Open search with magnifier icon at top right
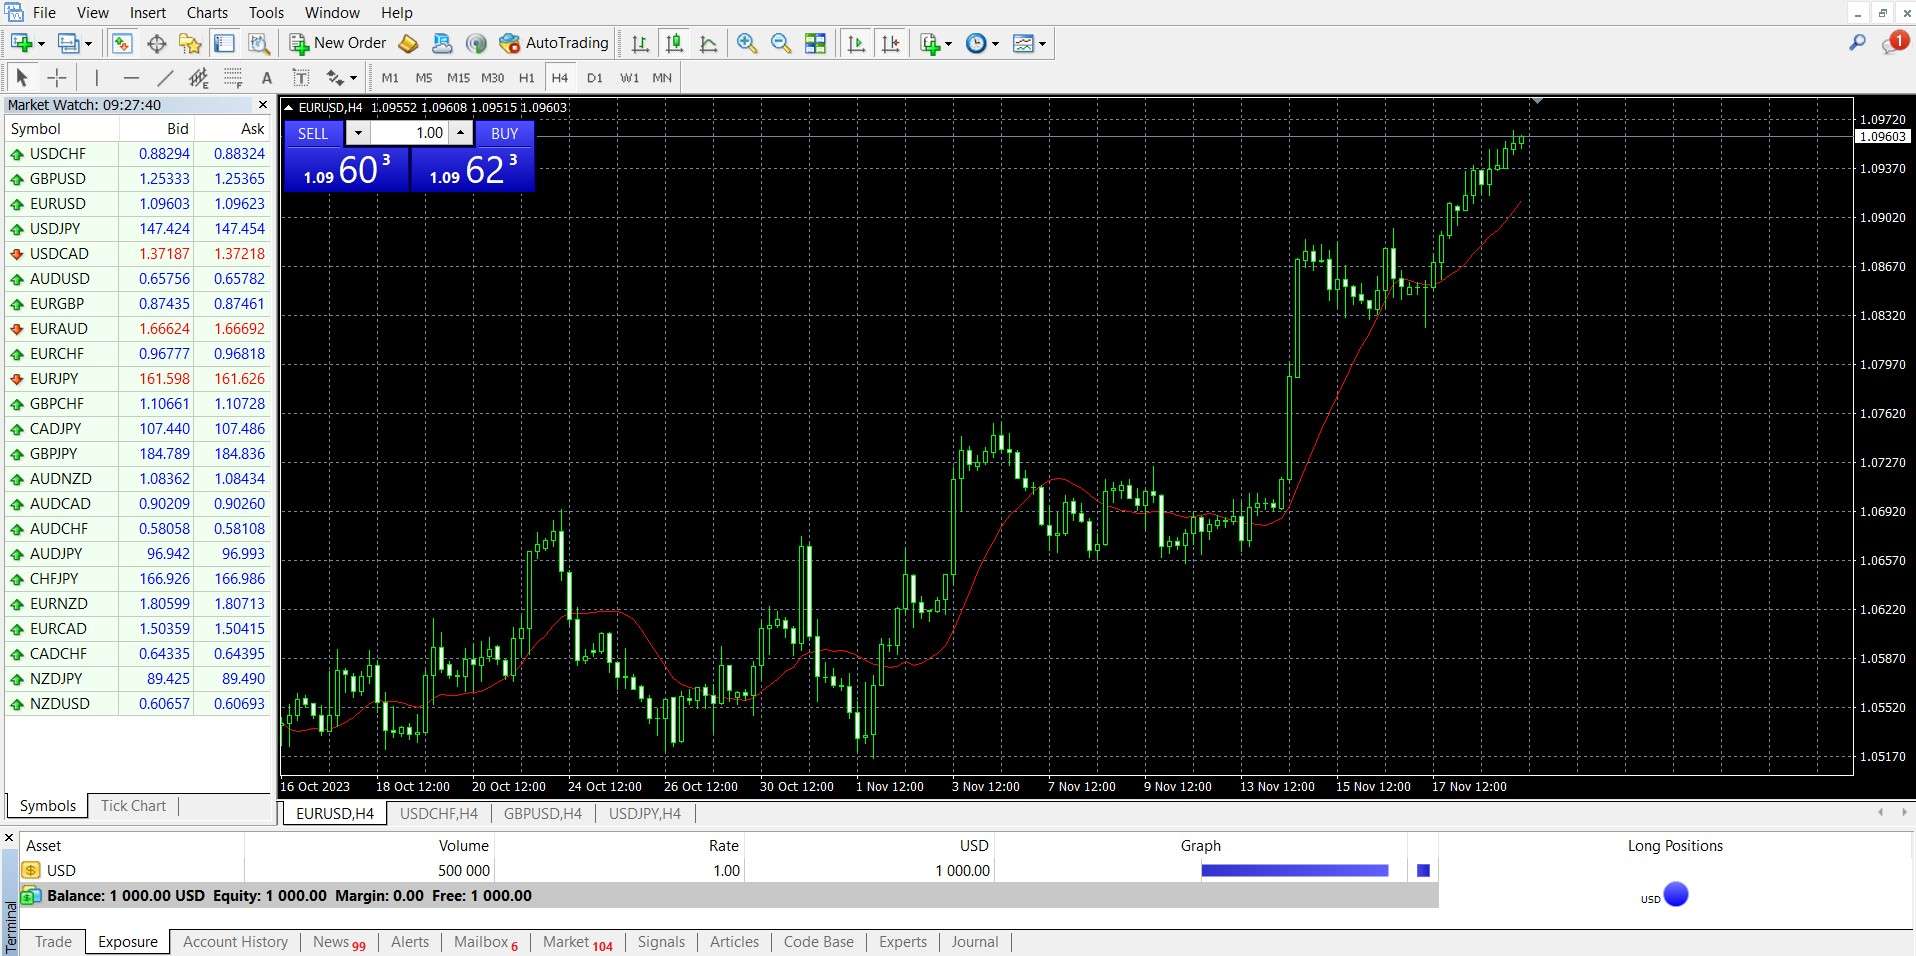The height and width of the screenshot is (956, 1916). (x=1857, y=43)
